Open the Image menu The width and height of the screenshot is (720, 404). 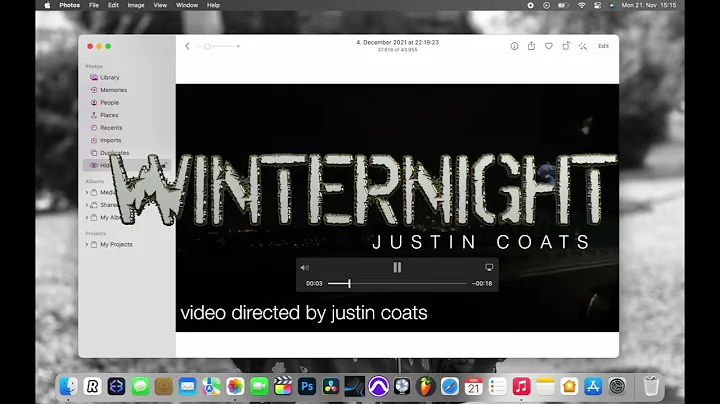tap(136, 6)
